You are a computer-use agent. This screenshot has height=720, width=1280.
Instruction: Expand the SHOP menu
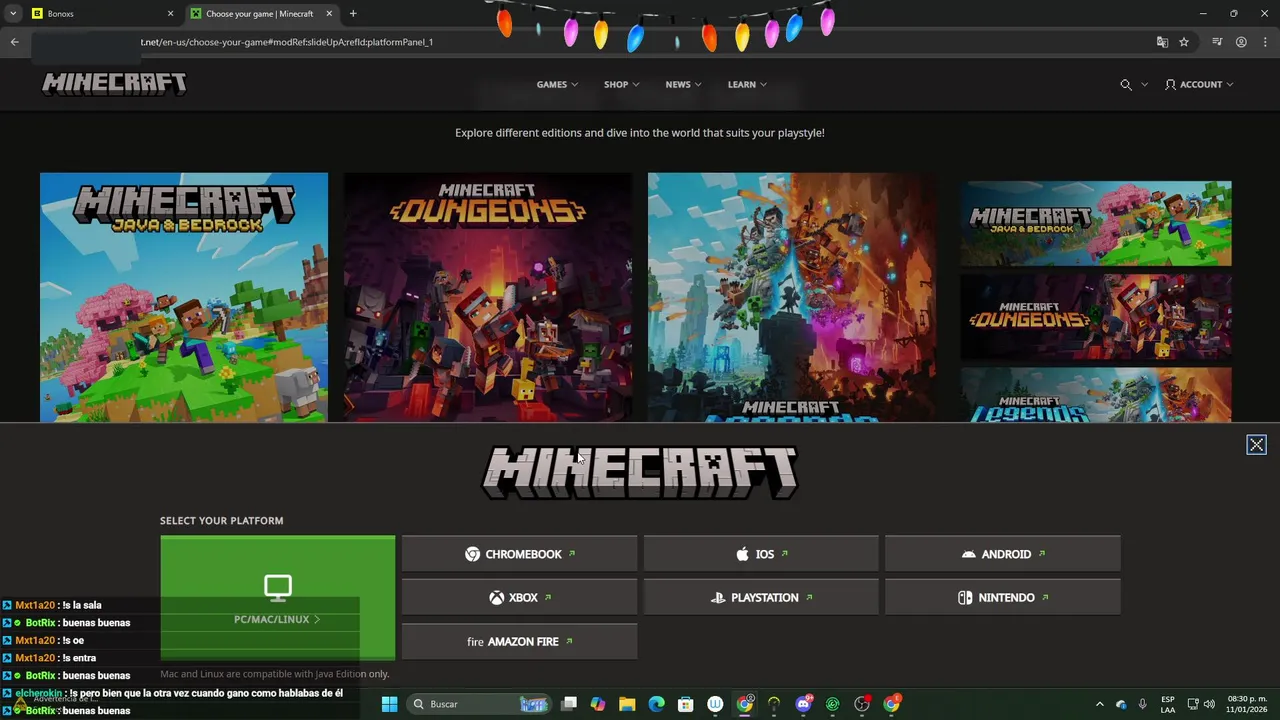pyautogui.click(x=621, y=85)
